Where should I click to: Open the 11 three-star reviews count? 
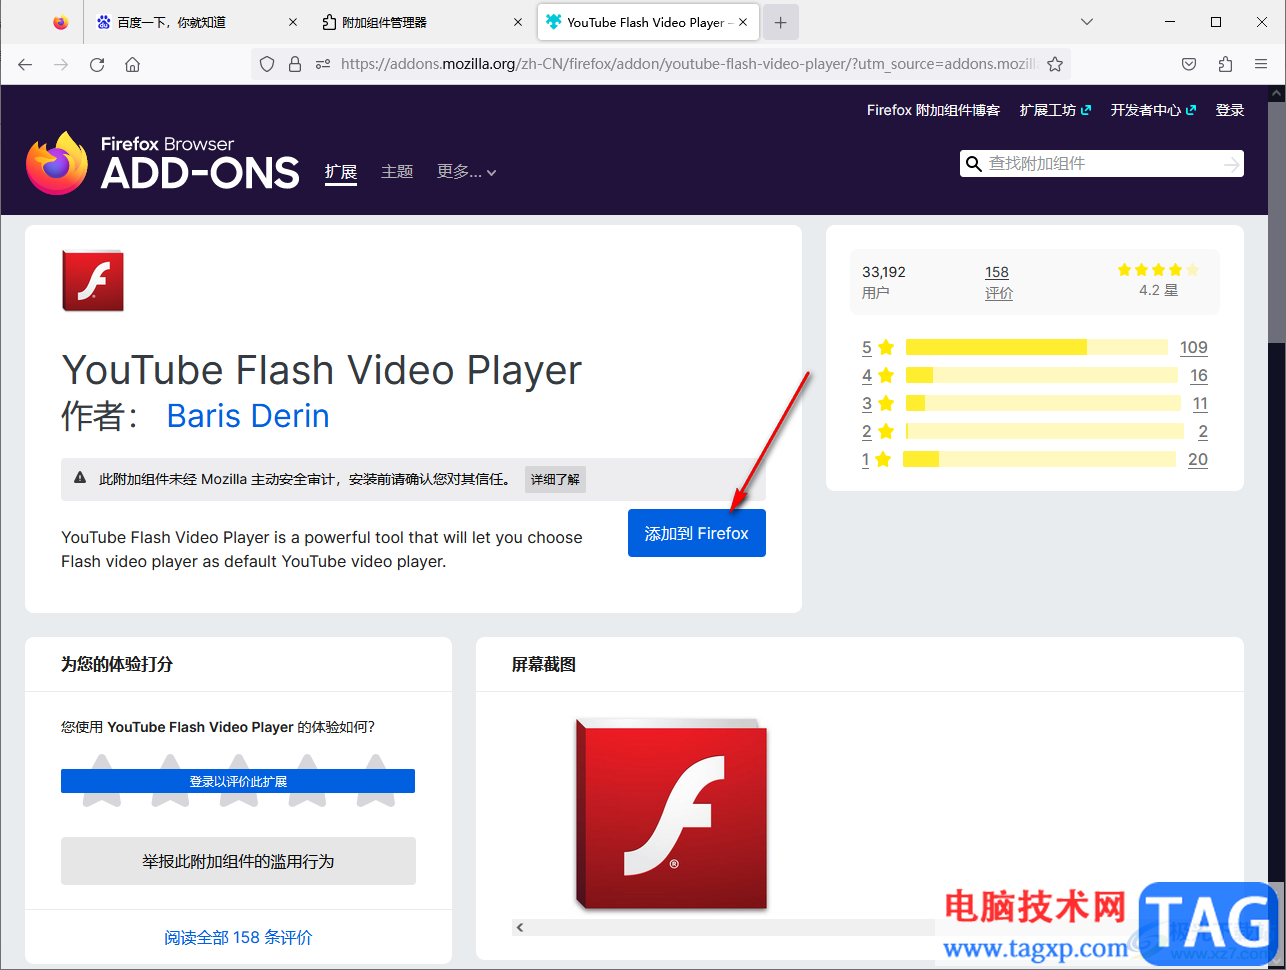1200,403
